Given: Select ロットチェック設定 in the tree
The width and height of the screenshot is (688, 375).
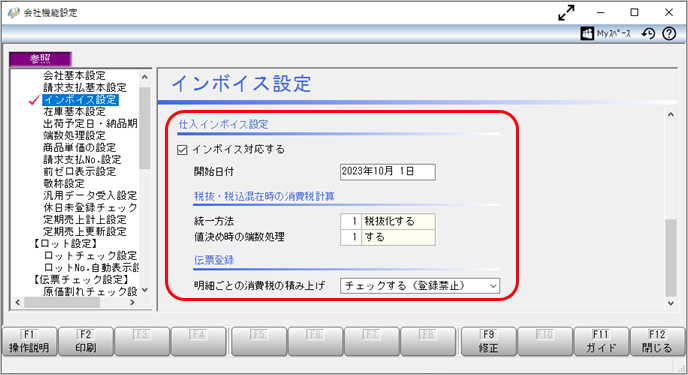Looking at the screenshot, I should [90, 255].
